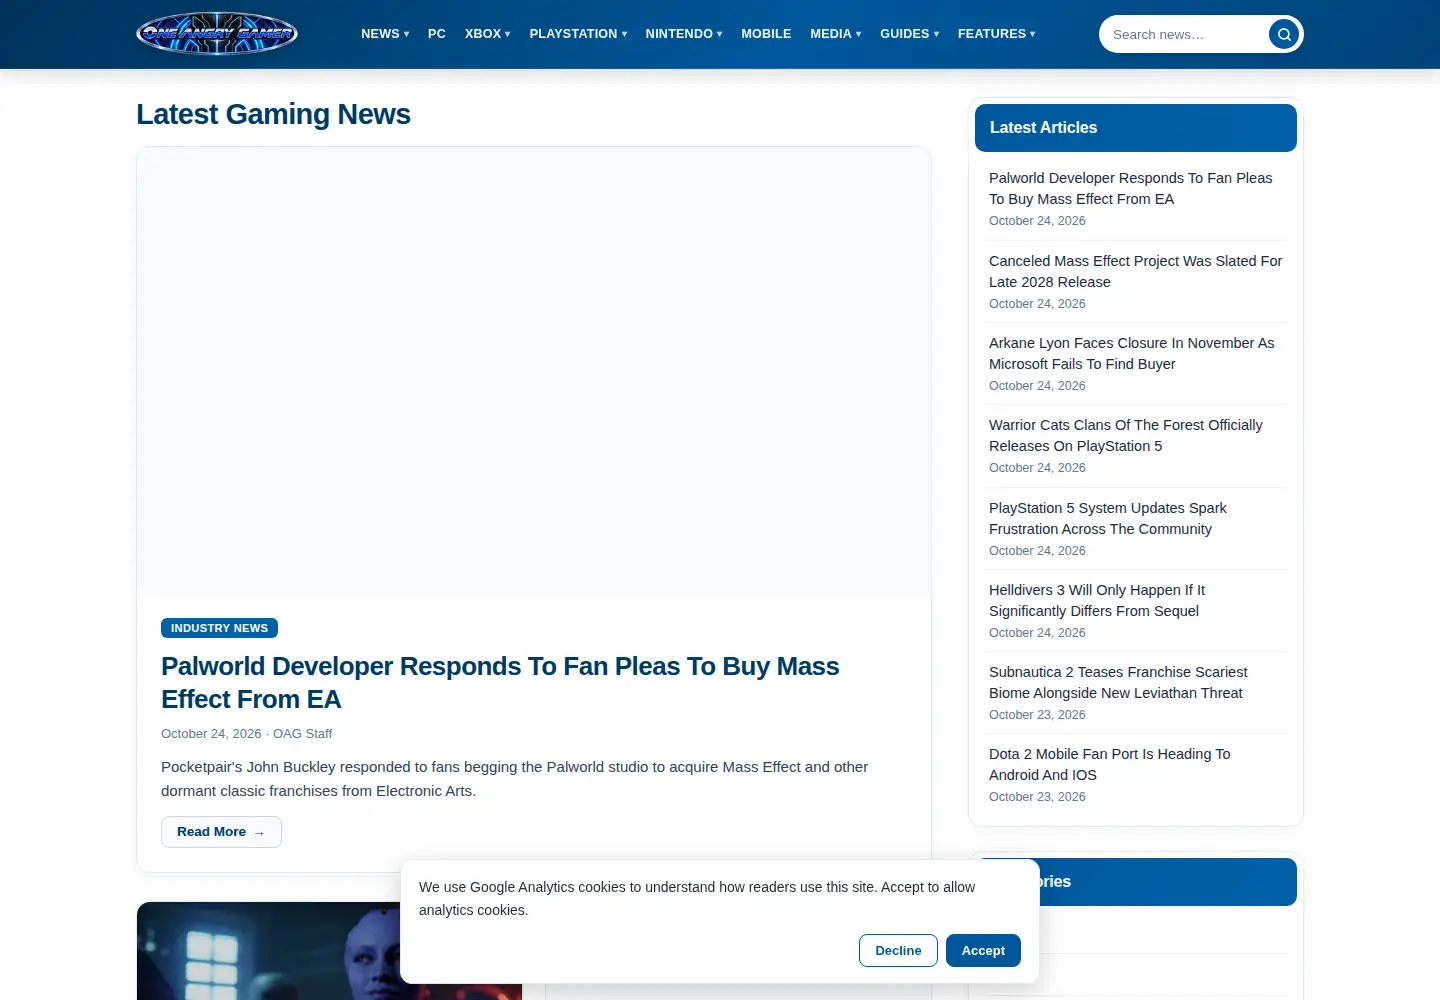Screen dimensions: 1440x1000
Task: Open the MOBILE menu item
Action: point(766,34)
